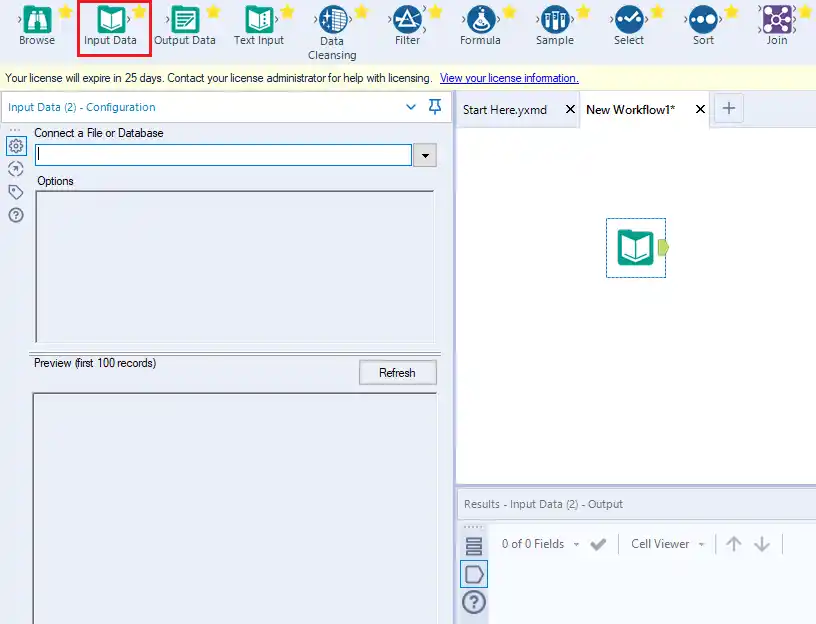The width and height of the screenshot is (816, 624).
Task: Switch to the Start Here.yxmd tab
Action: 505,109
